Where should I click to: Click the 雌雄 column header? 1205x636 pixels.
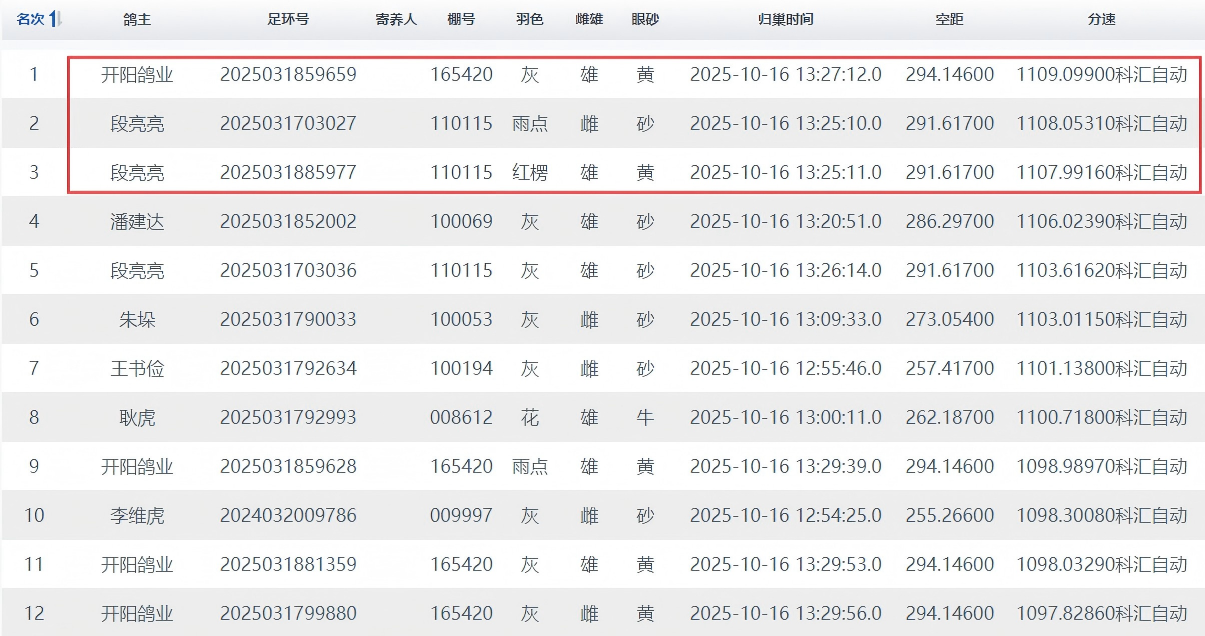pos(589,19)
